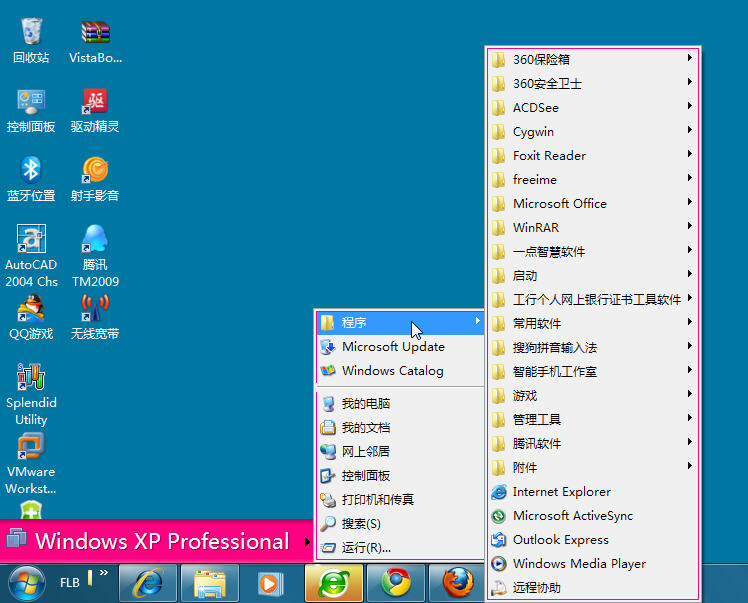Viewport: 748px width, 603px height.
Task: Open the file explorer taskbar icon
Action: 210,583
